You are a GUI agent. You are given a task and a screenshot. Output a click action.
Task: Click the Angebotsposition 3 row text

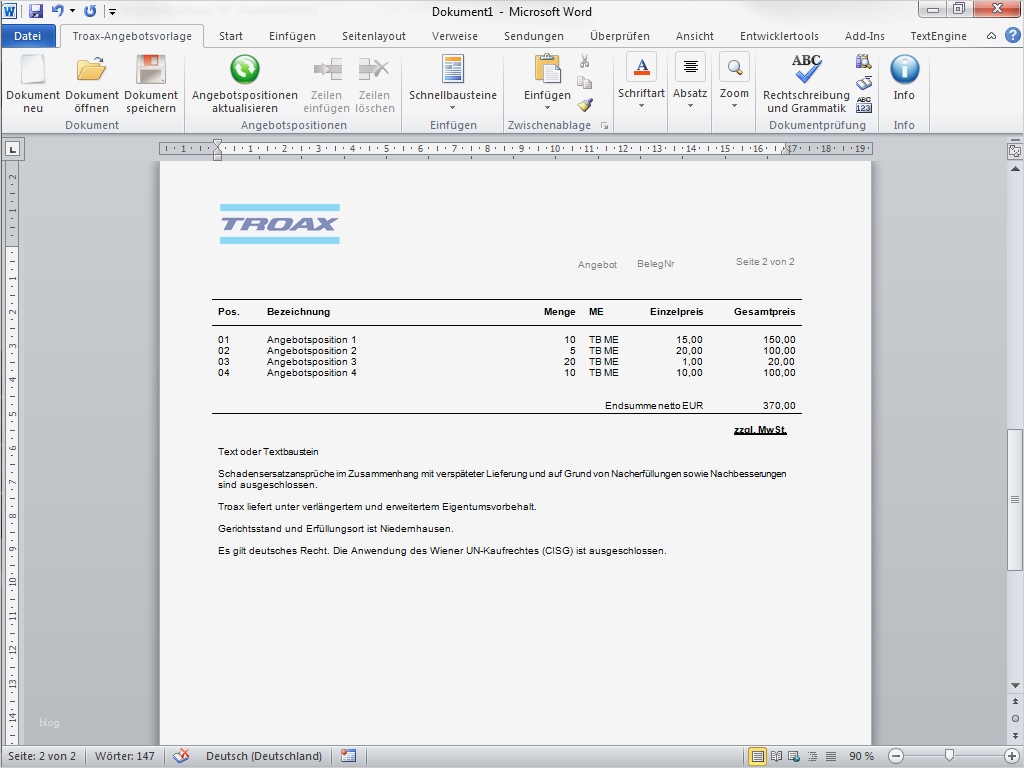(312, 362)
